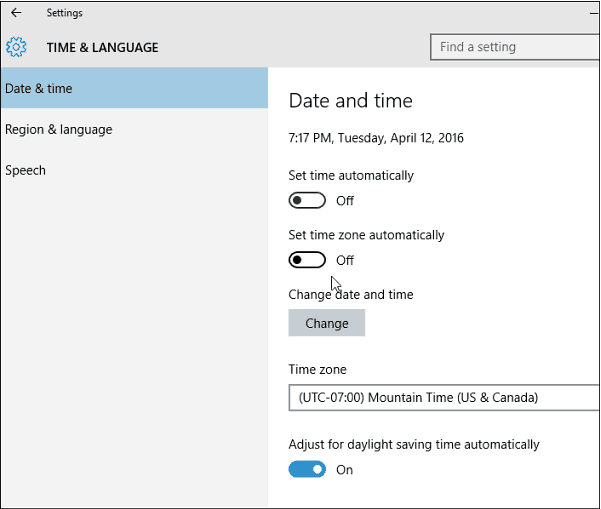Click the Date and time heading
601x509 pixels.
pos(350,101)
